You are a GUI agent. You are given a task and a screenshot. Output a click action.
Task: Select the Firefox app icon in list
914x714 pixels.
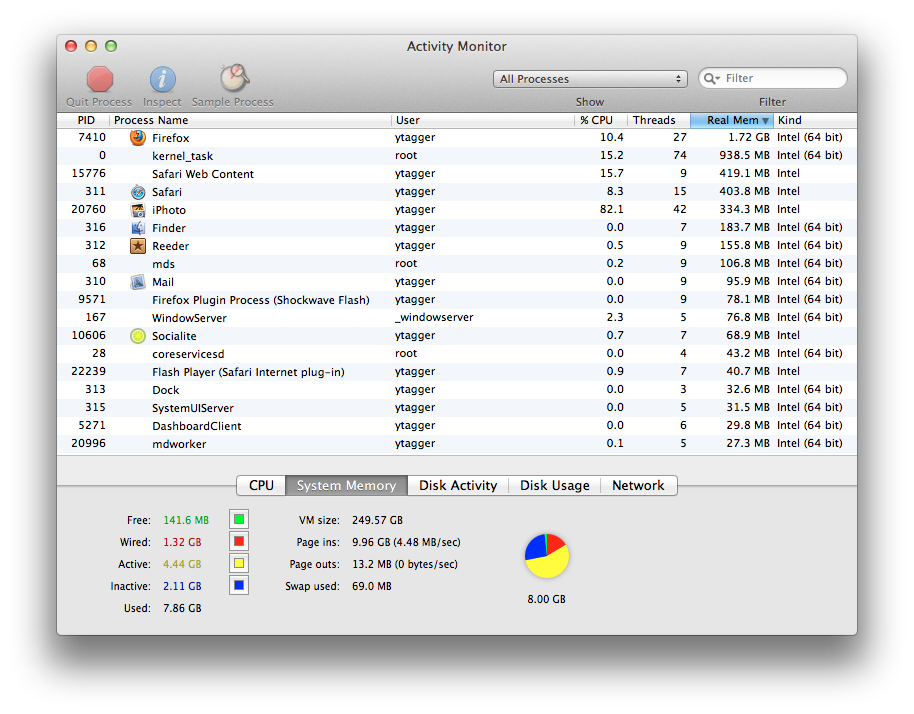point(138,138)
